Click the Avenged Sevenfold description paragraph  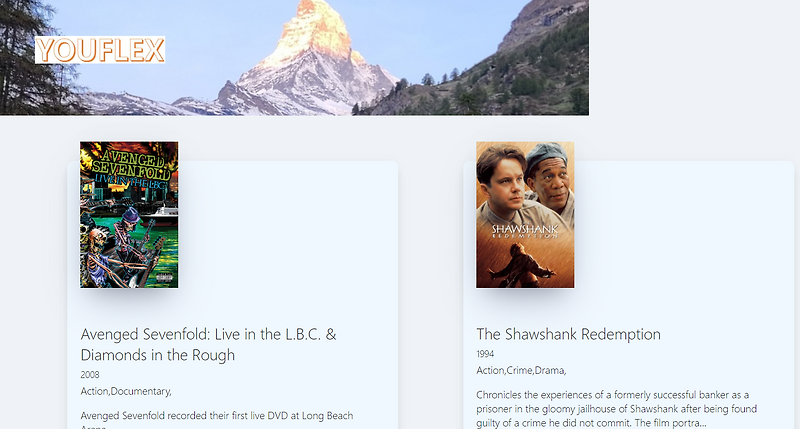pyautogui.click(x=217, y=421)
